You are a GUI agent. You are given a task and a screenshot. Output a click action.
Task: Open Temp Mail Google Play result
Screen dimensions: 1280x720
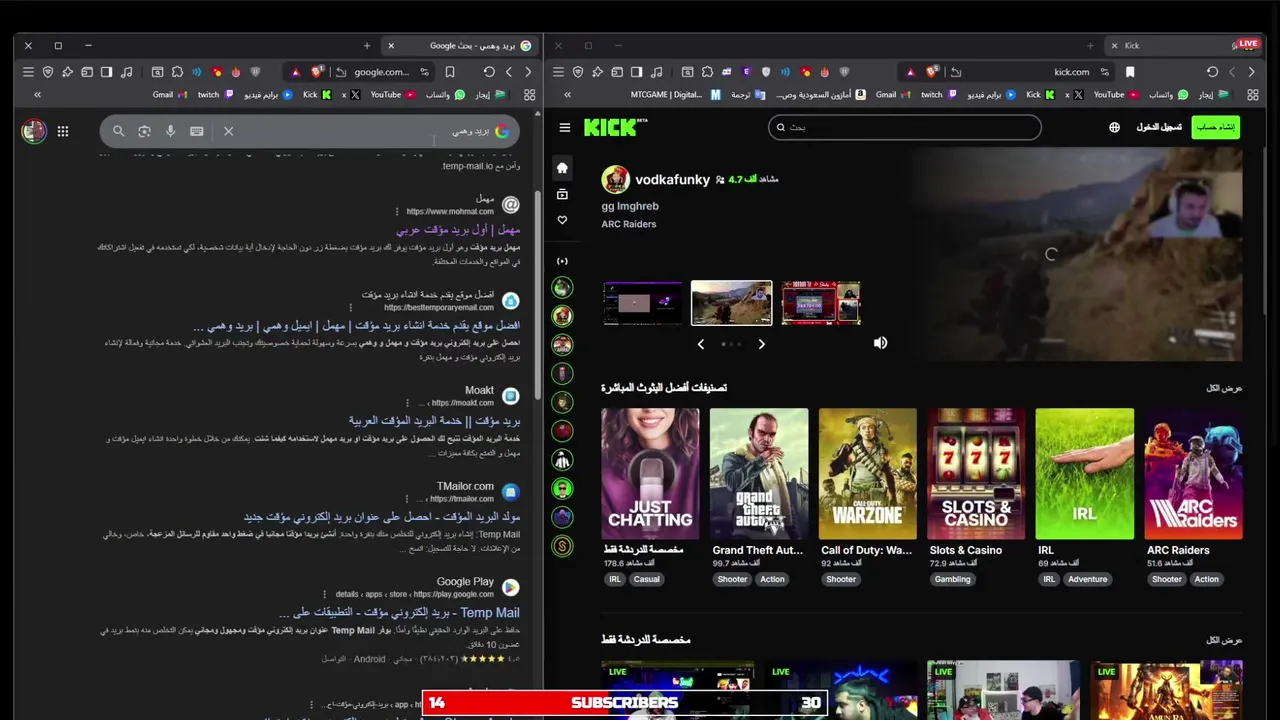400,613
